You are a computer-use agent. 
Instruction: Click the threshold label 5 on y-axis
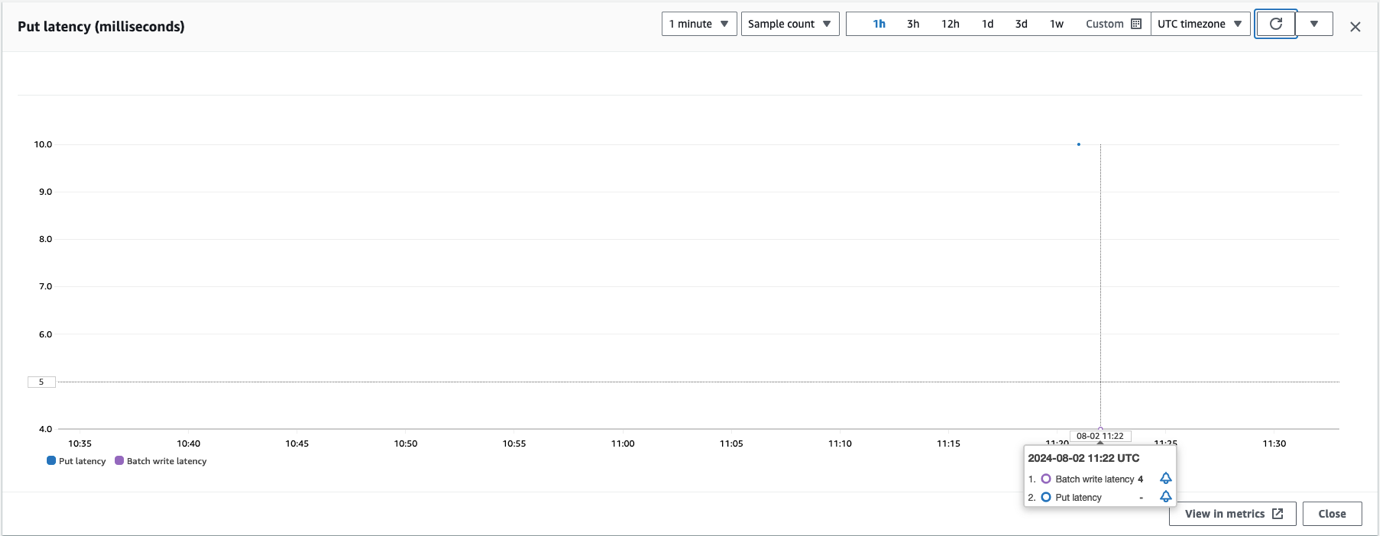point(41,382)
